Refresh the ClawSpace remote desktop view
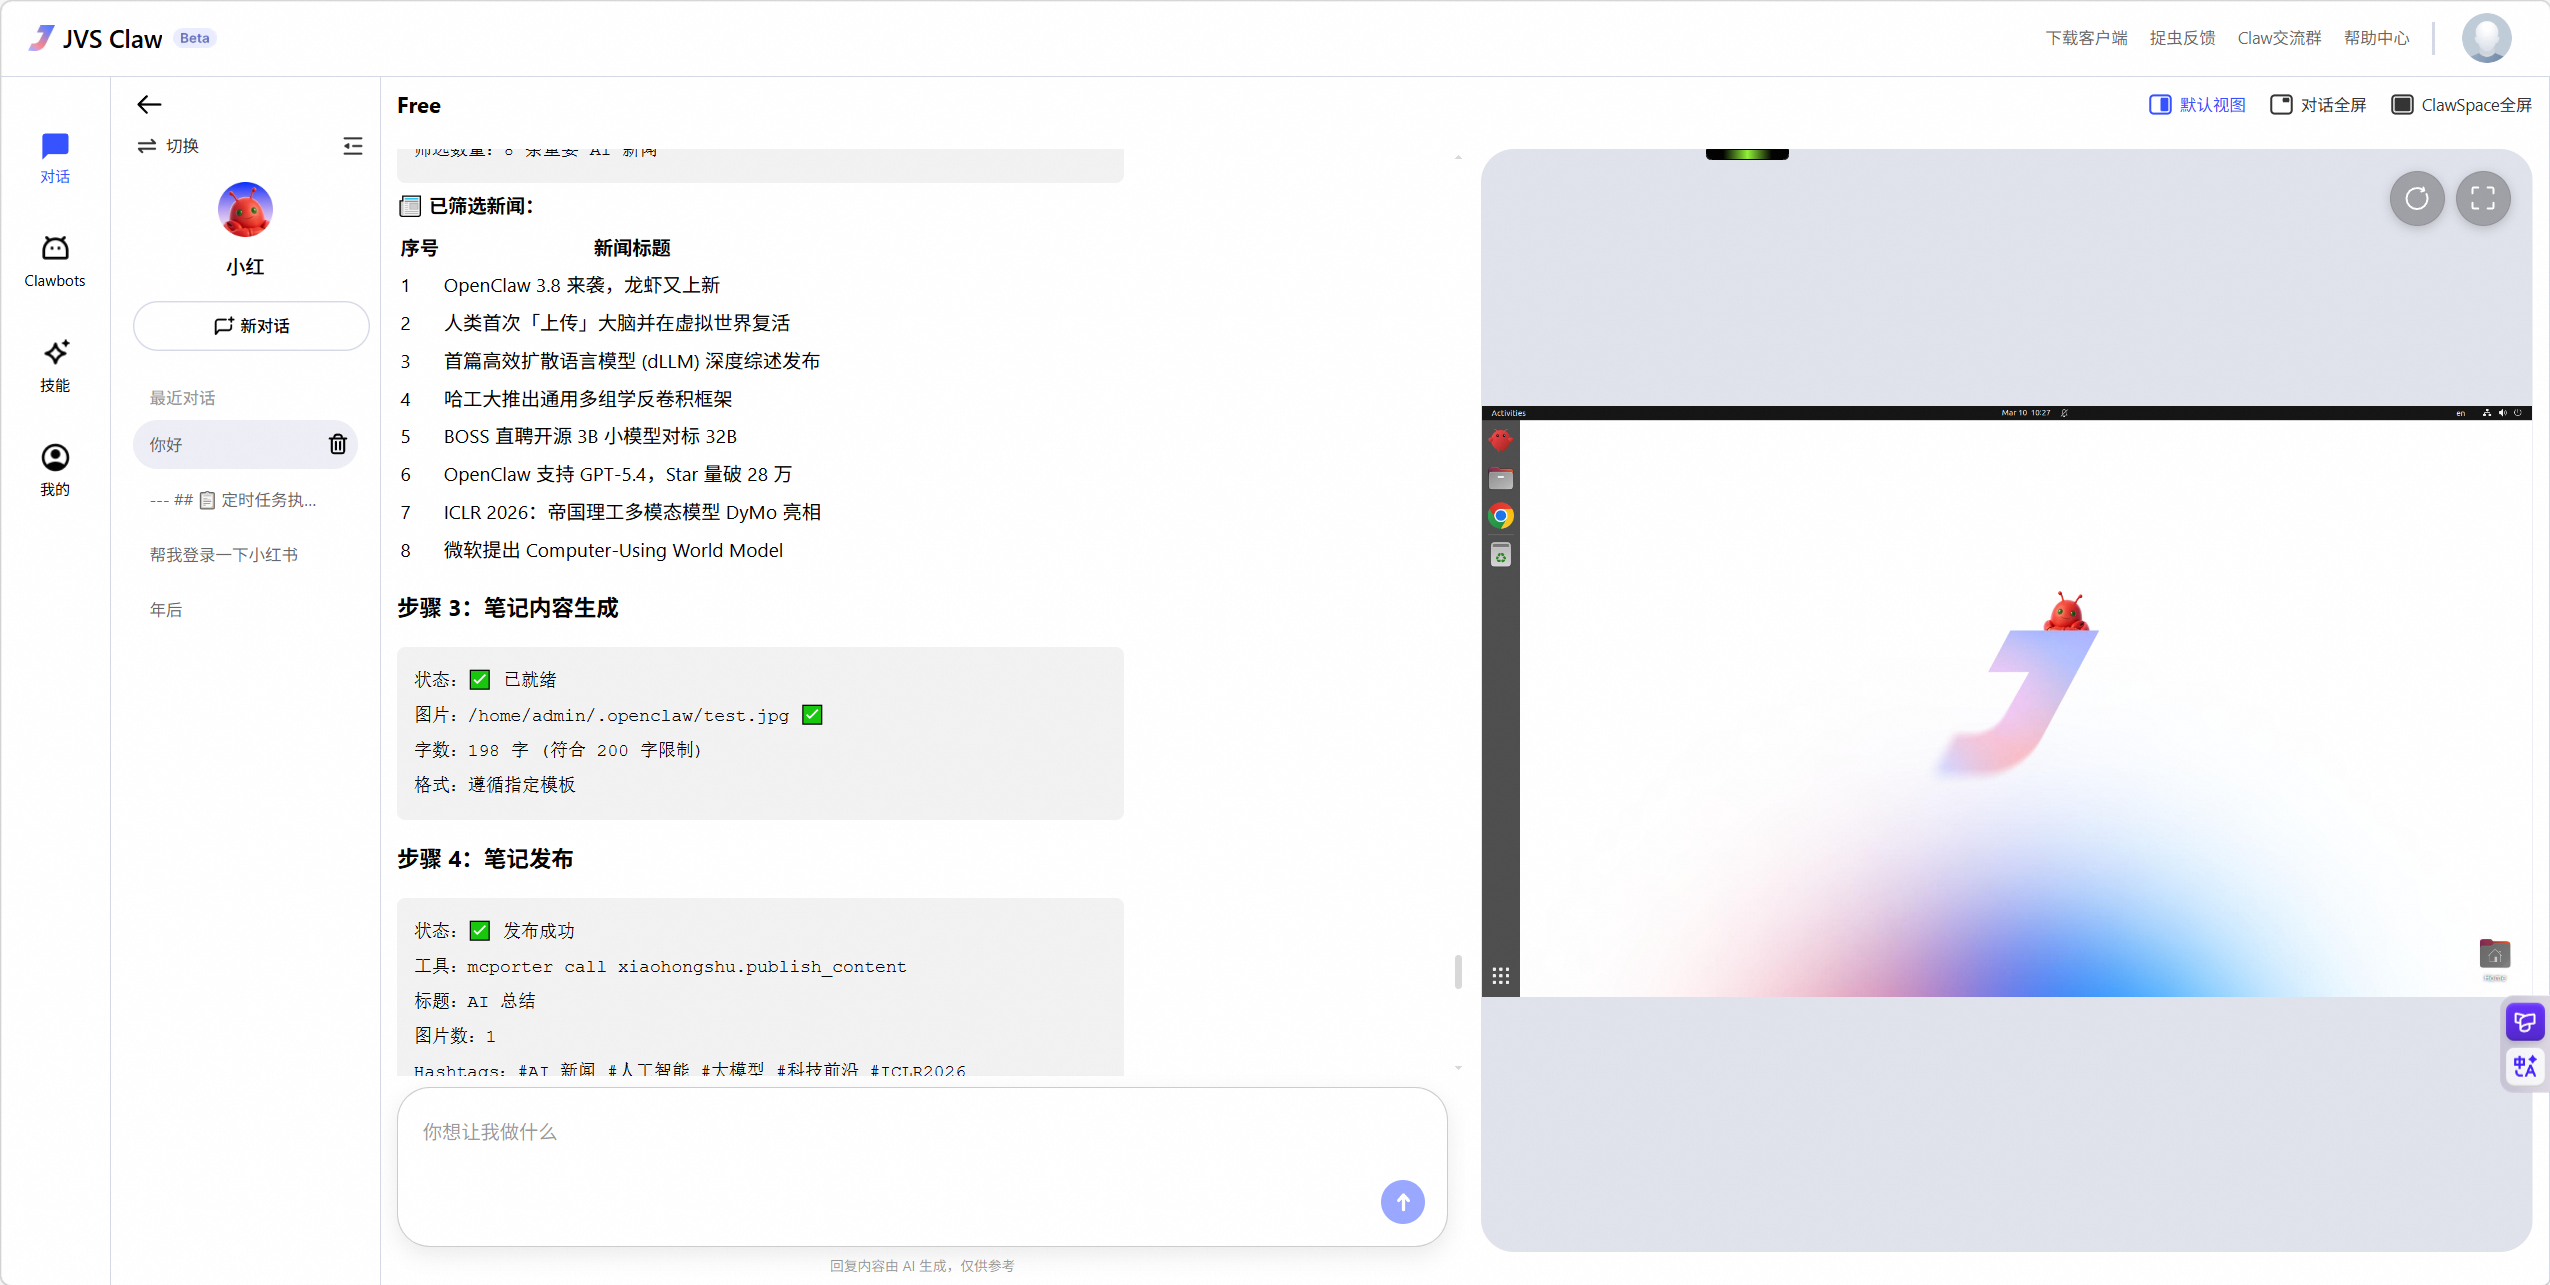The image size is (2550, 1285). (x=2417, y=199)
